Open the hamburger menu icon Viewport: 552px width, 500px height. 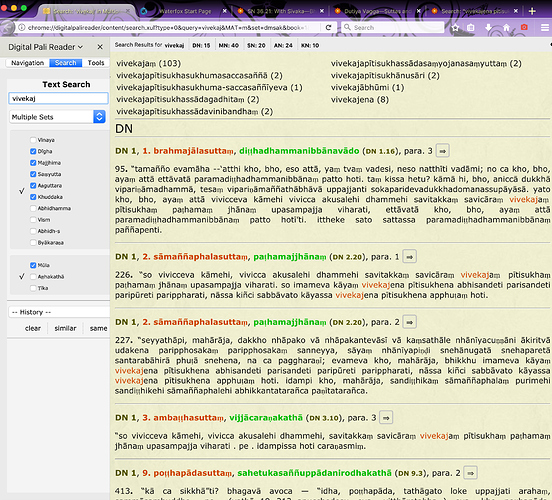tap(544, 27)
